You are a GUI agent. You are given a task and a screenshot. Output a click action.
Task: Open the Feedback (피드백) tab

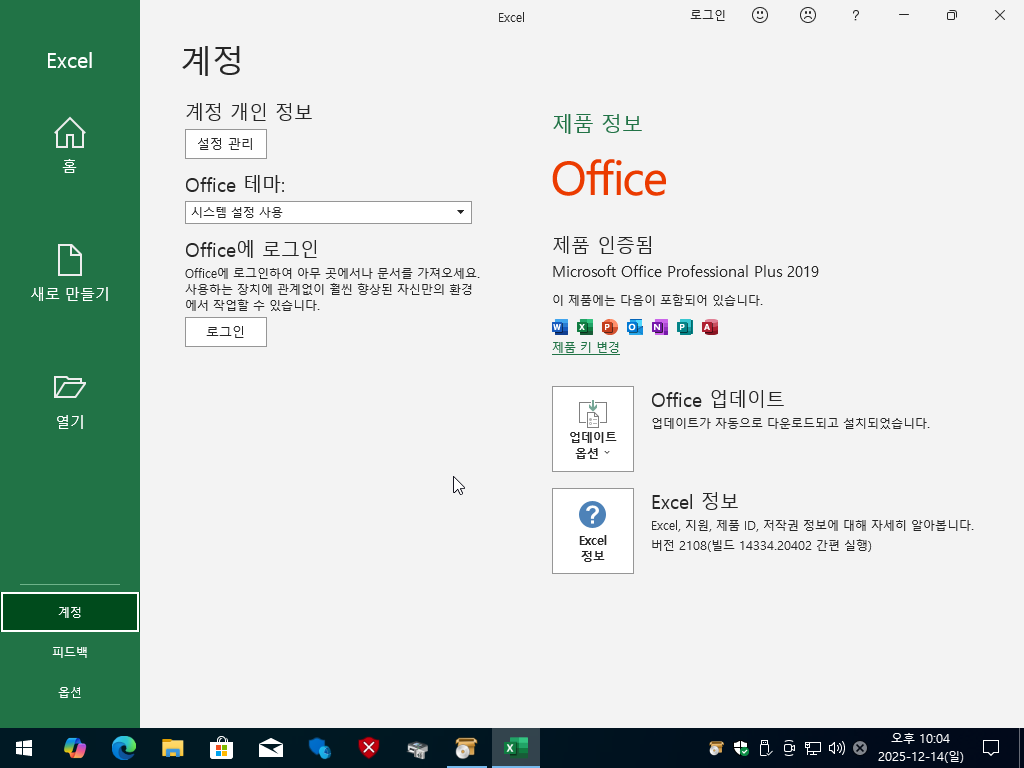click(69, 652)
